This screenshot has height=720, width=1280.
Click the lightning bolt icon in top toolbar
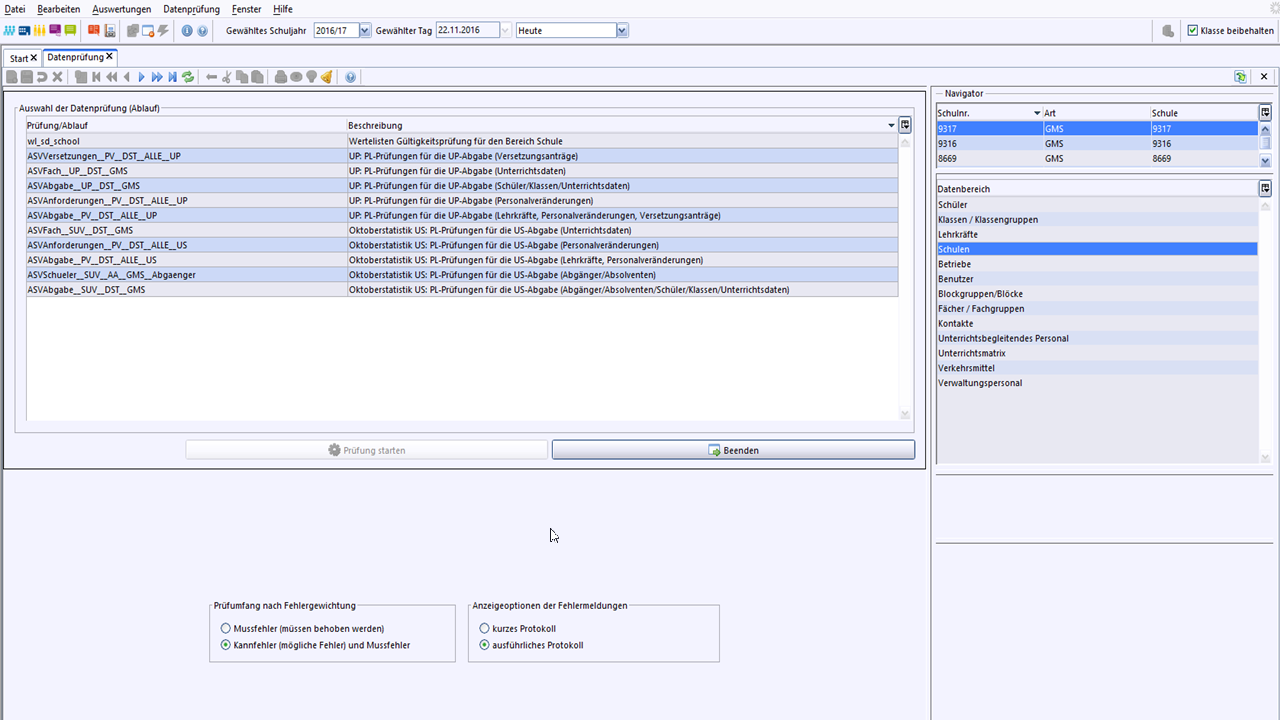[163, 31]
